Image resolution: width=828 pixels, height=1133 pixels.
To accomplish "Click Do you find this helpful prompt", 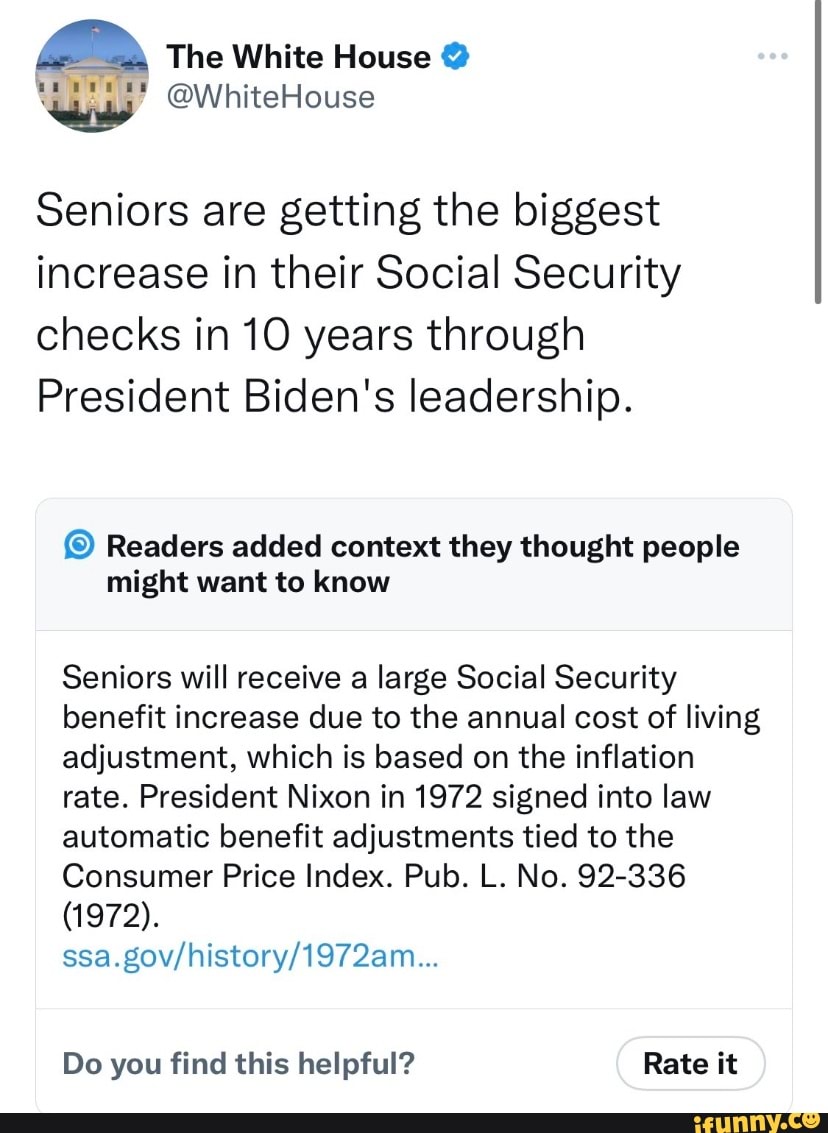I will coord(238,1063).
